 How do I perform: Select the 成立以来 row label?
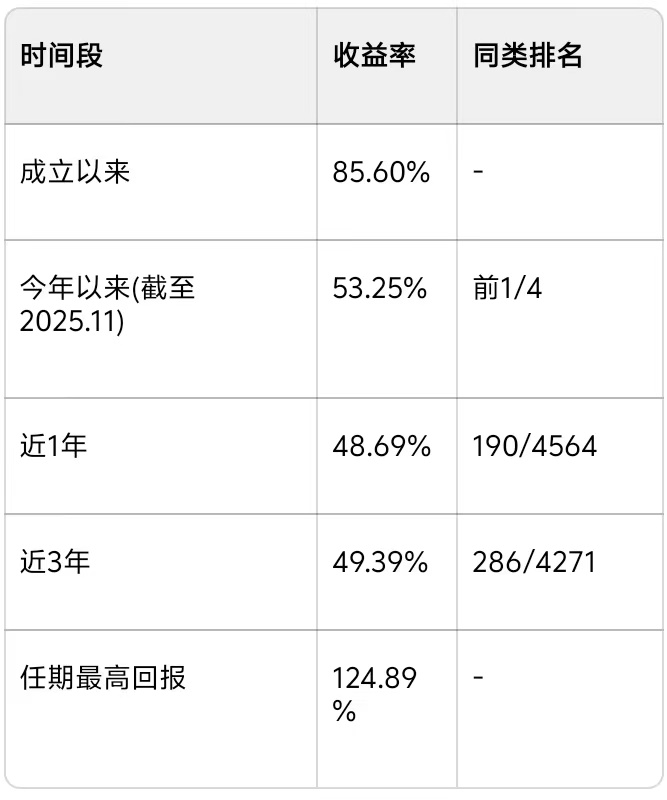coord(75,171)
